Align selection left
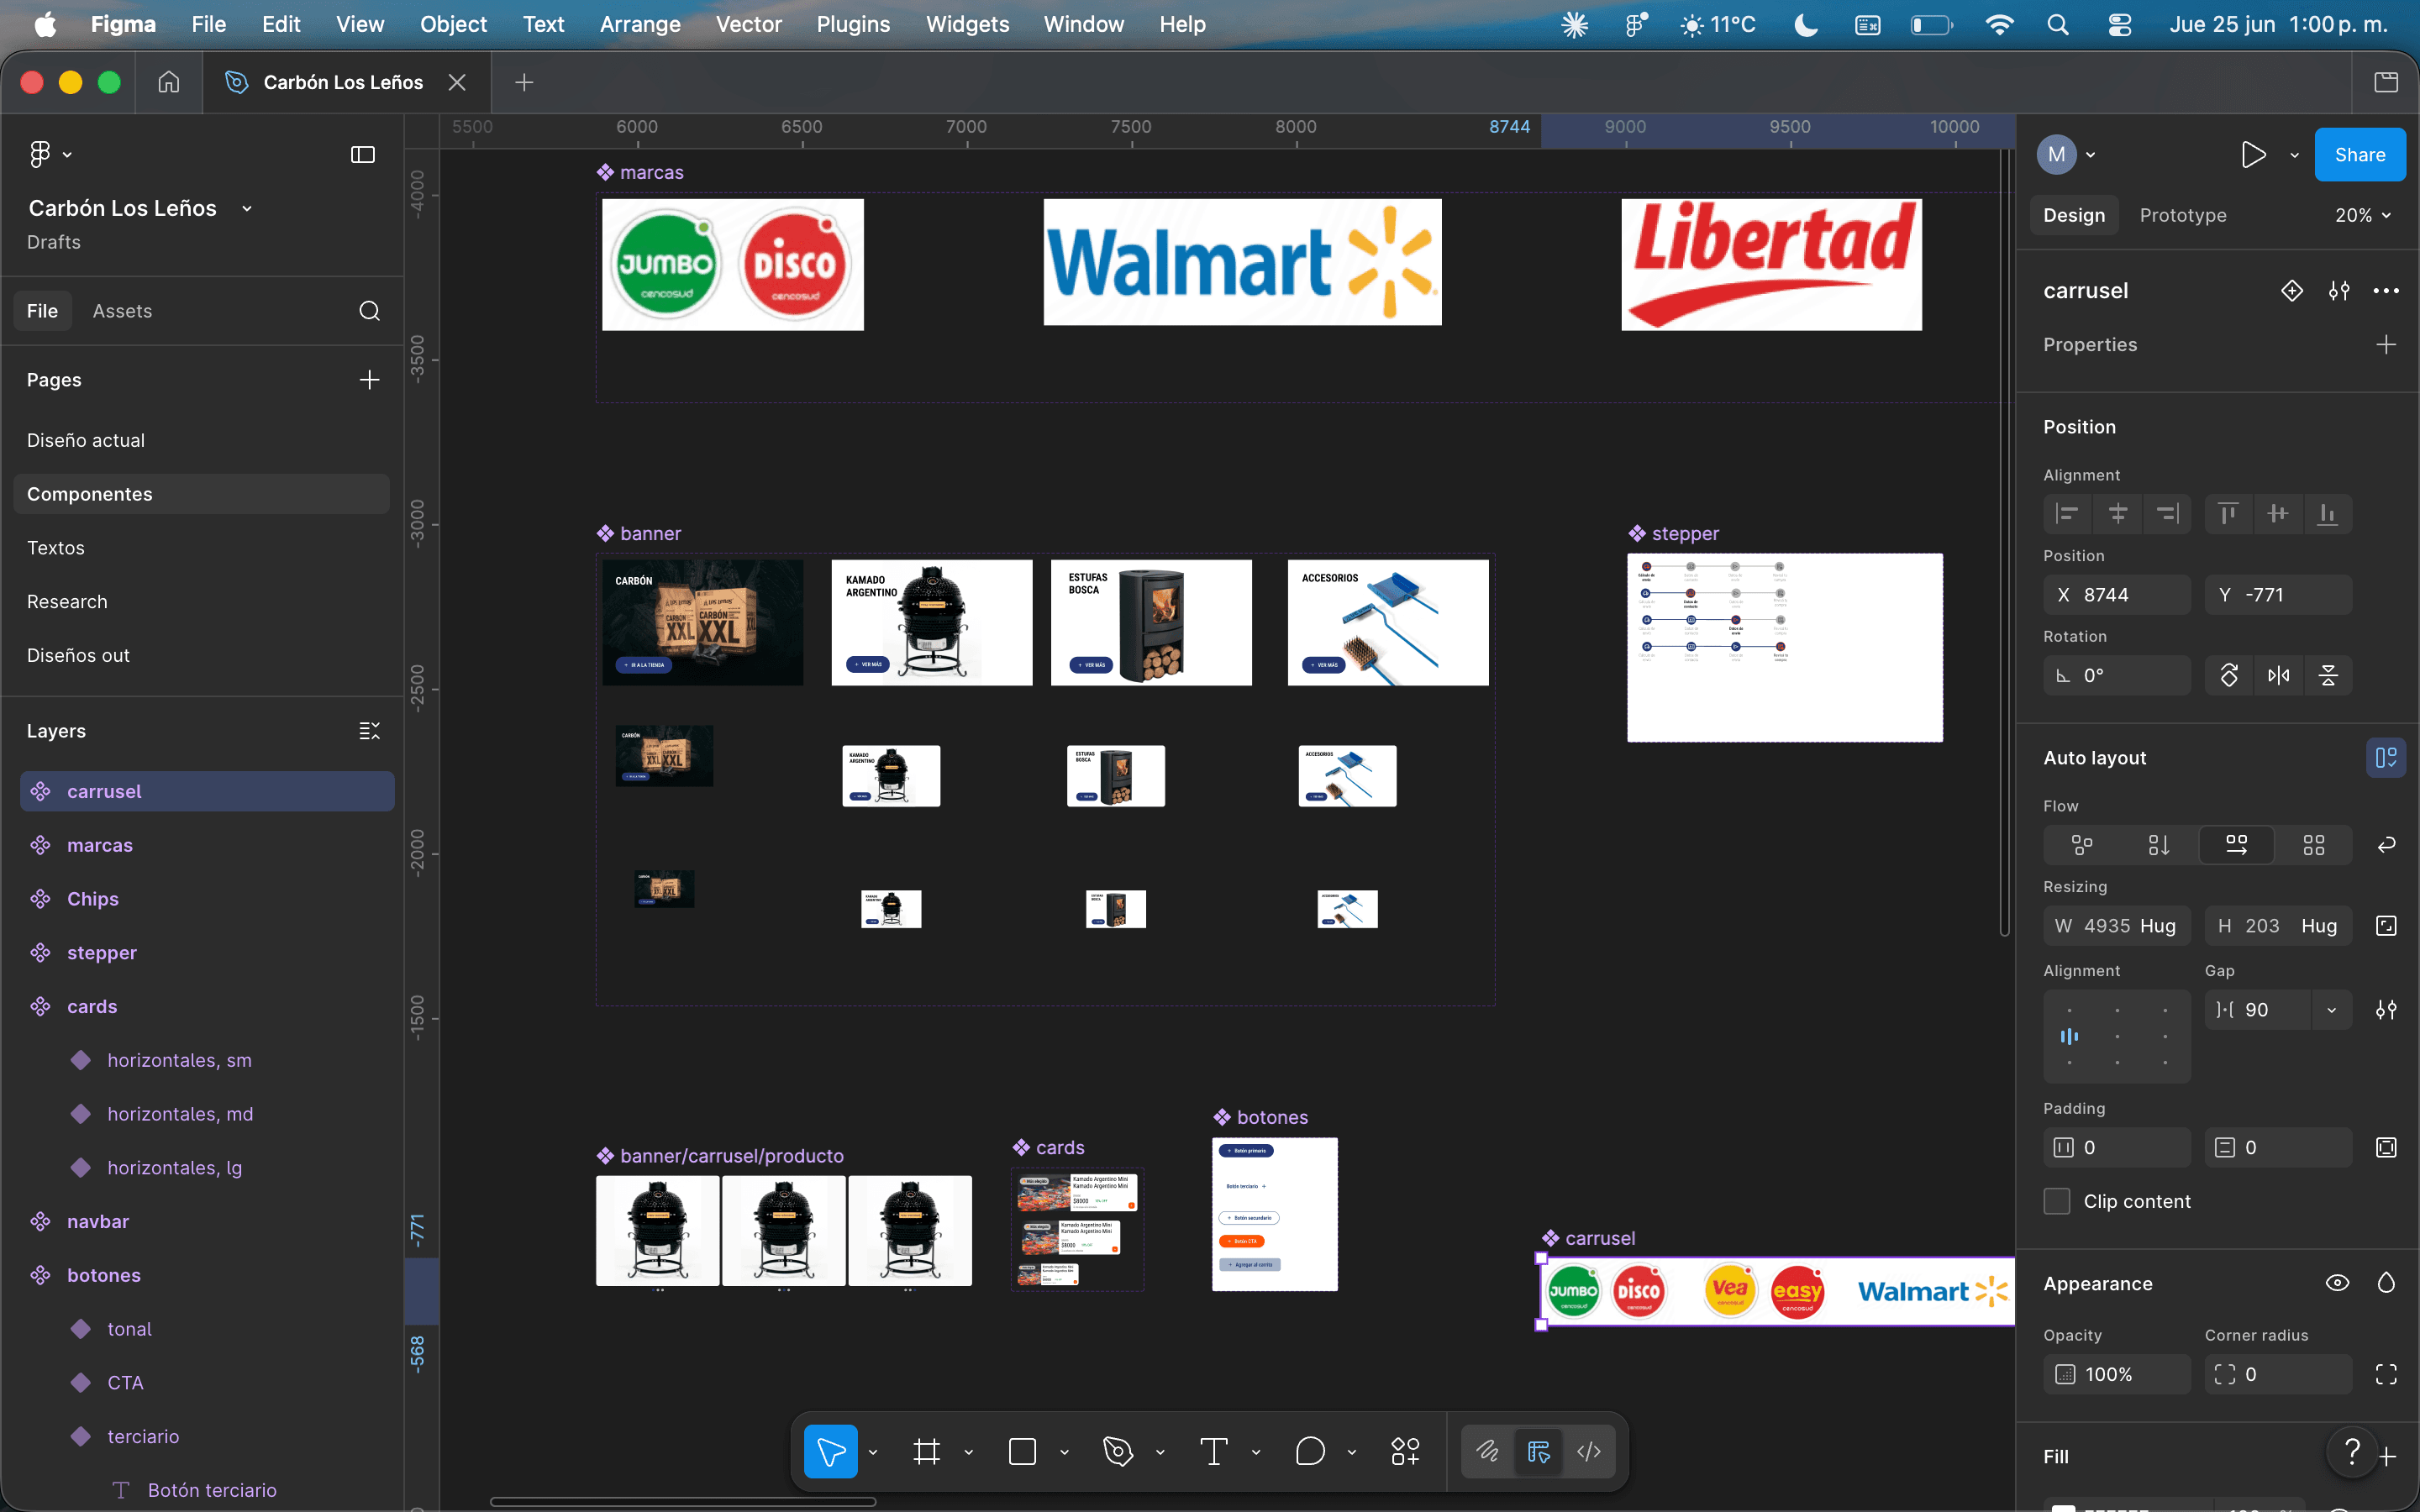2420x1512 pixels. pos(2067,514)
